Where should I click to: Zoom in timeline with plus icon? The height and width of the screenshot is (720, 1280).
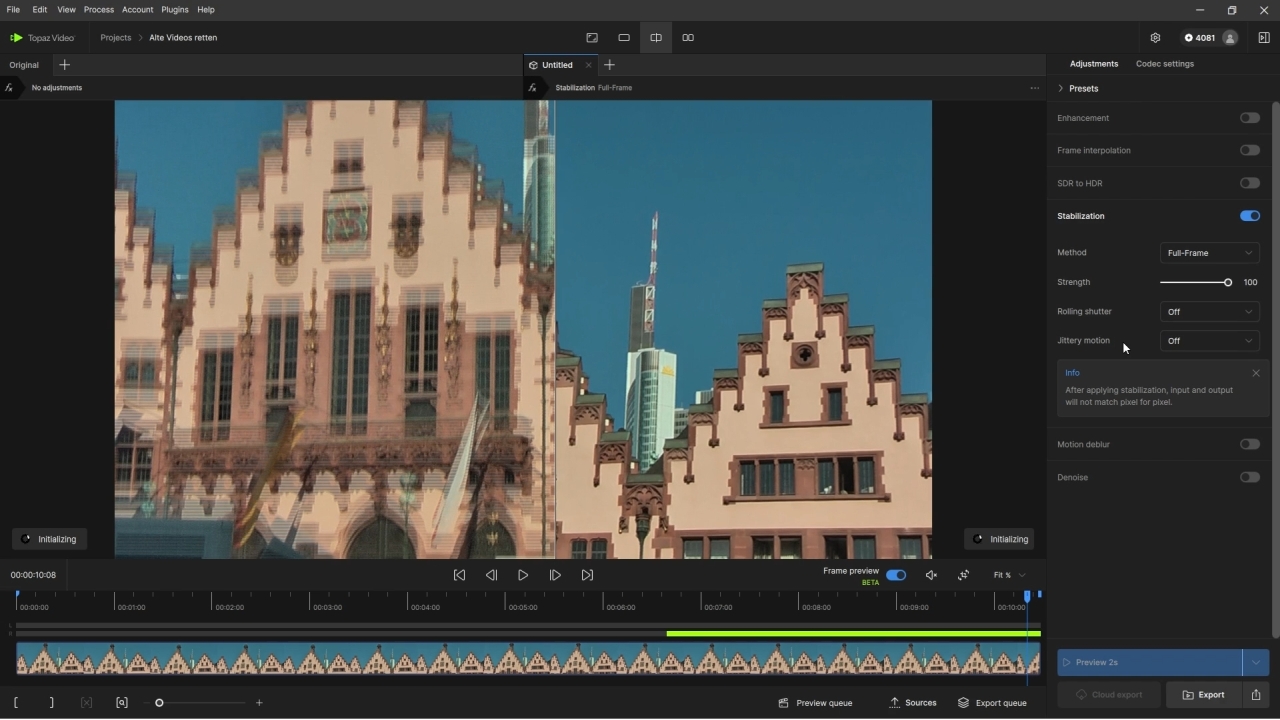[x=259, y=703]
